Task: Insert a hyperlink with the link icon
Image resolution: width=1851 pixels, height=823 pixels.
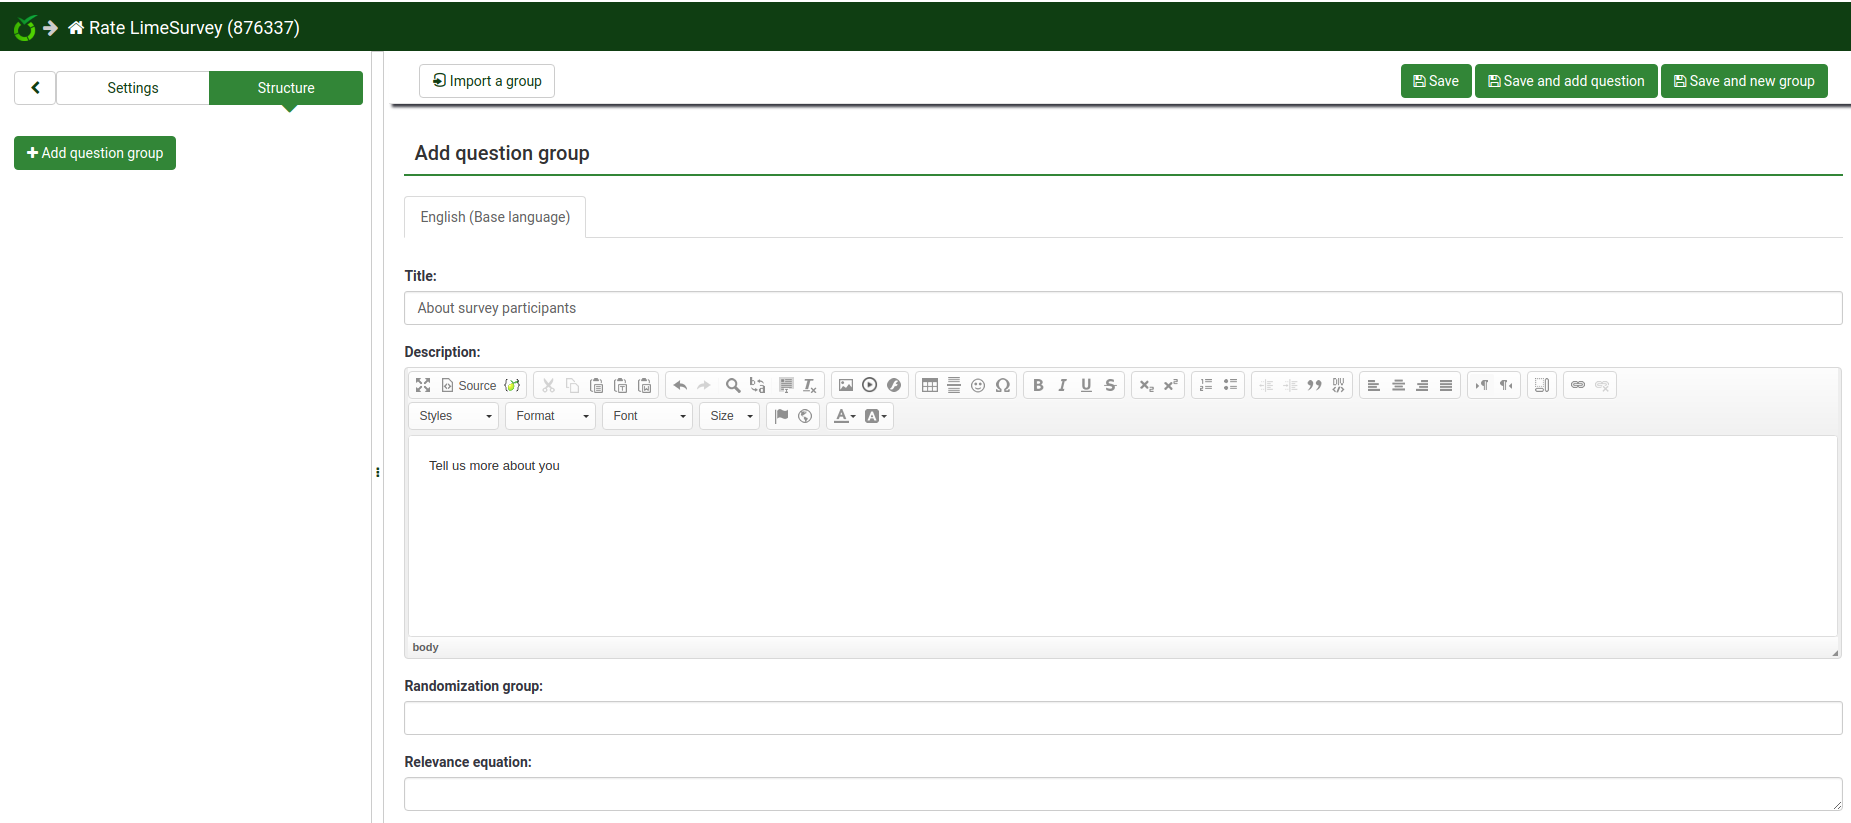Action: (x=1578, y=385)
